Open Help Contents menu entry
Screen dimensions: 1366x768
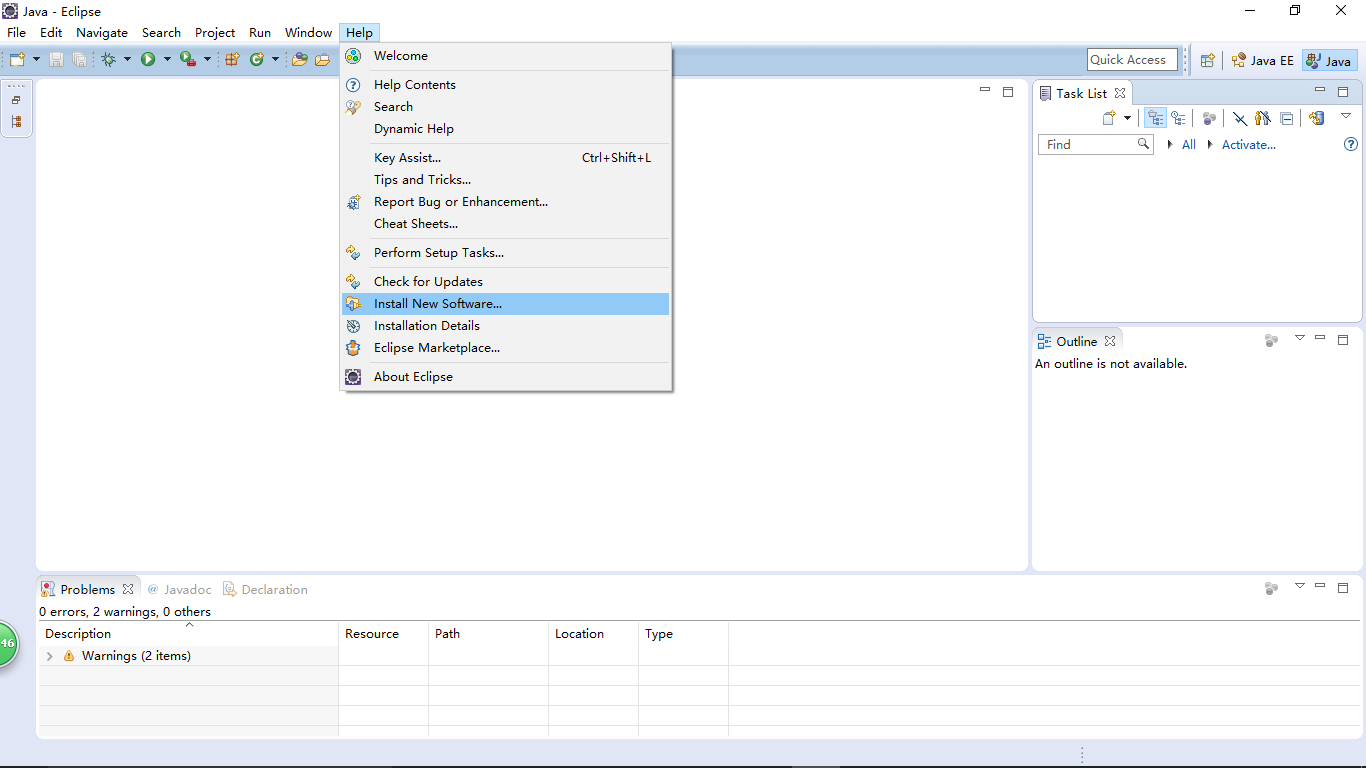[x=506, y=85]
